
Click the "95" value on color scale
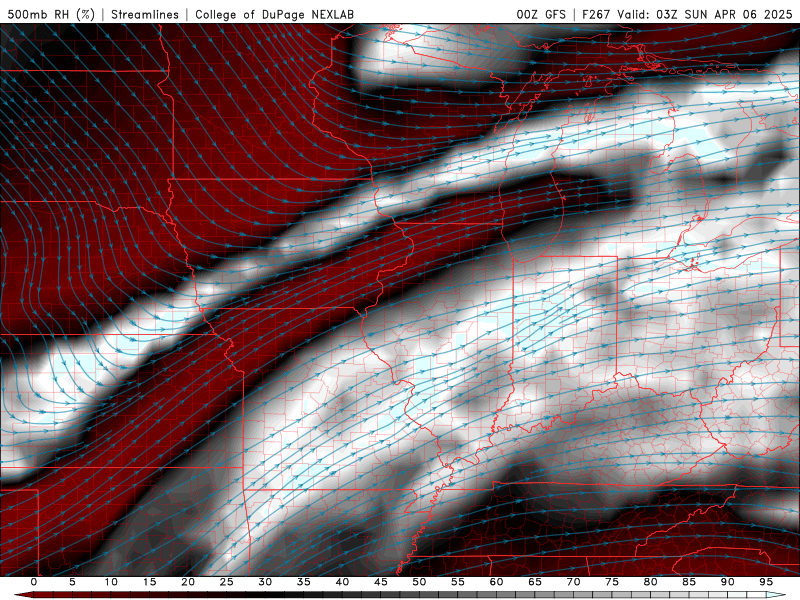(766, 582)
